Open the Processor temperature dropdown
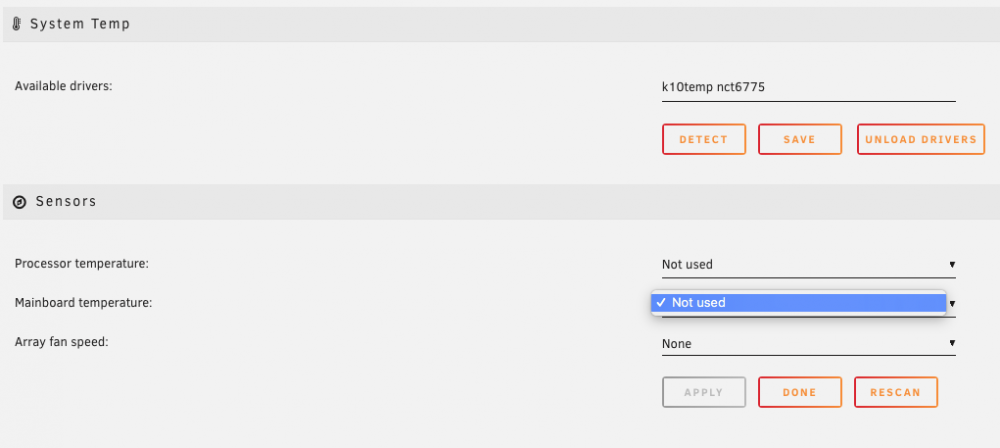 point(809,264)
